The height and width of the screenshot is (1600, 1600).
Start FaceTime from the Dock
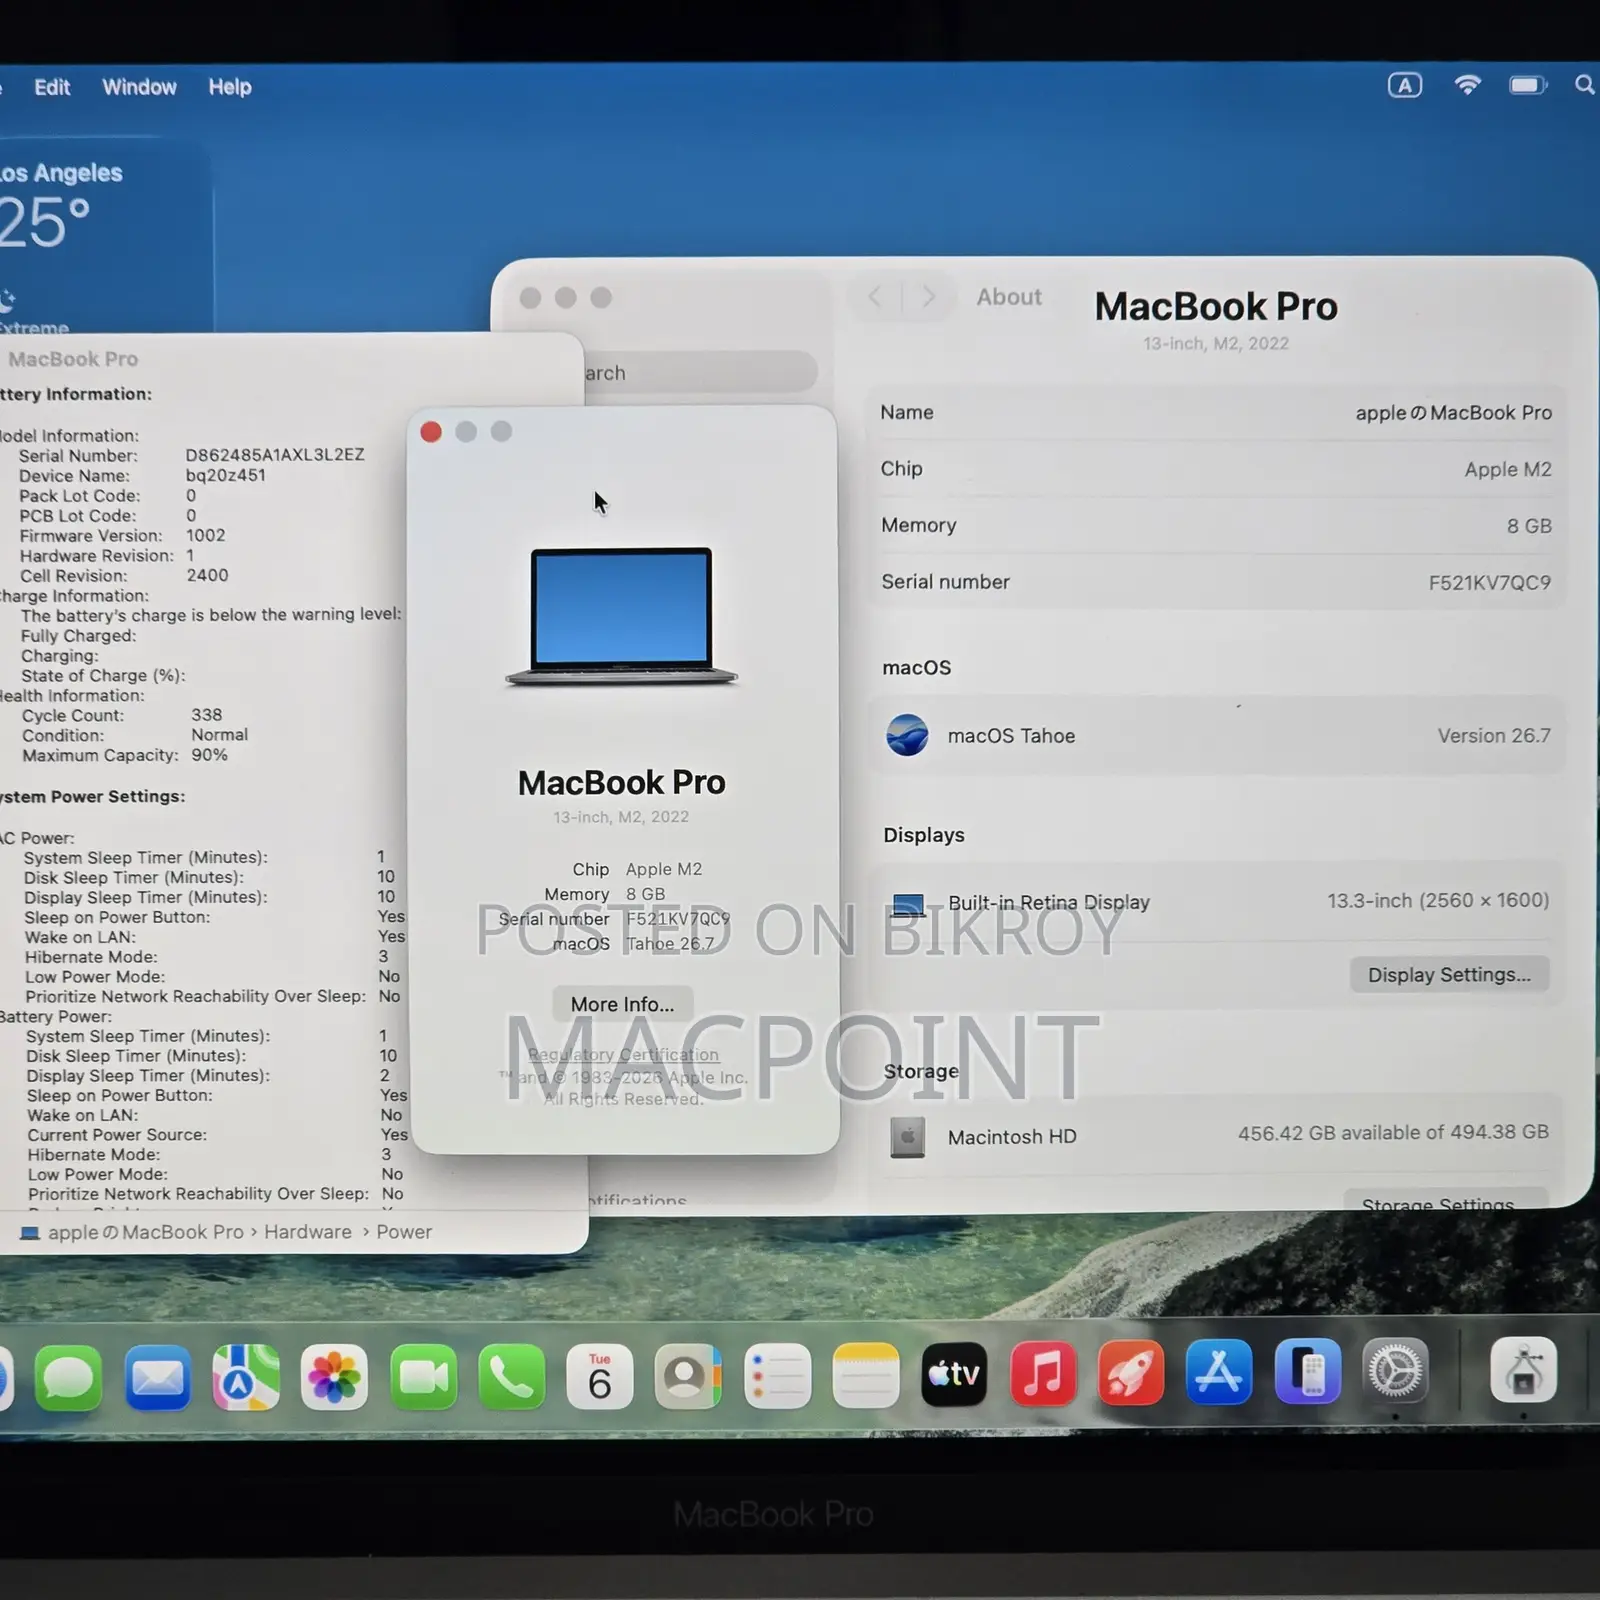(423, 1378)
